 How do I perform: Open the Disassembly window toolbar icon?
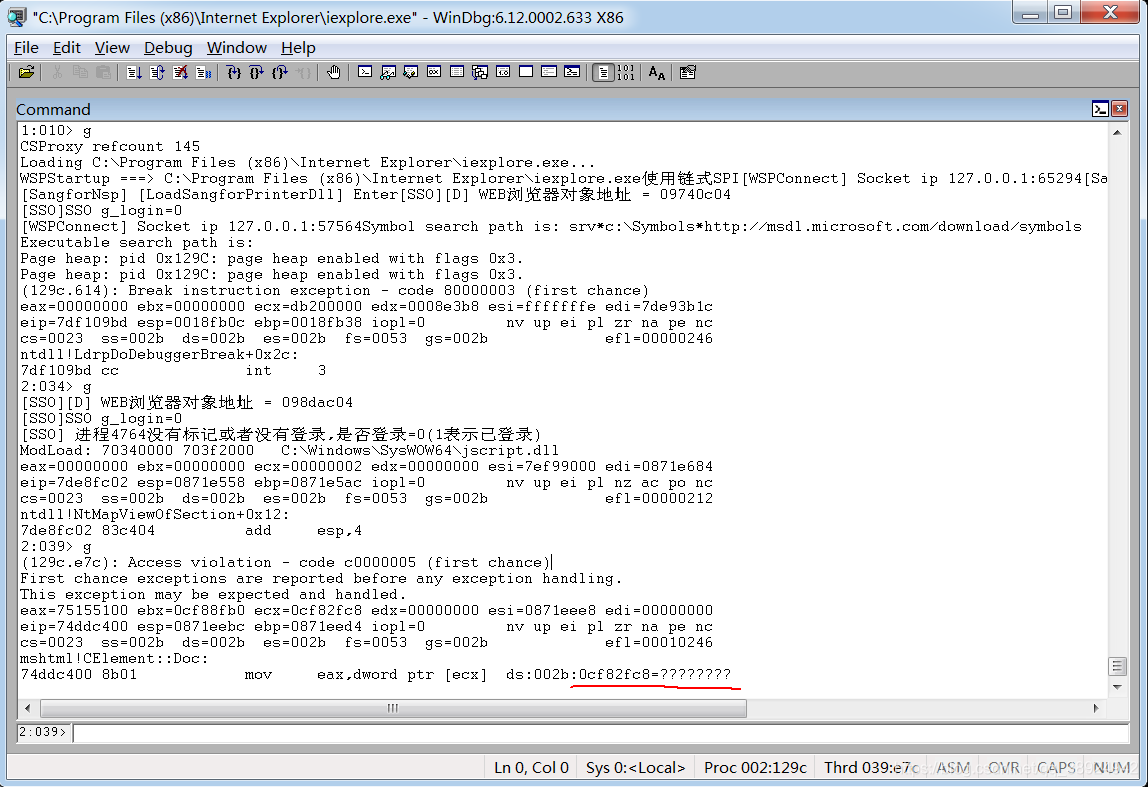click(503, 72)
